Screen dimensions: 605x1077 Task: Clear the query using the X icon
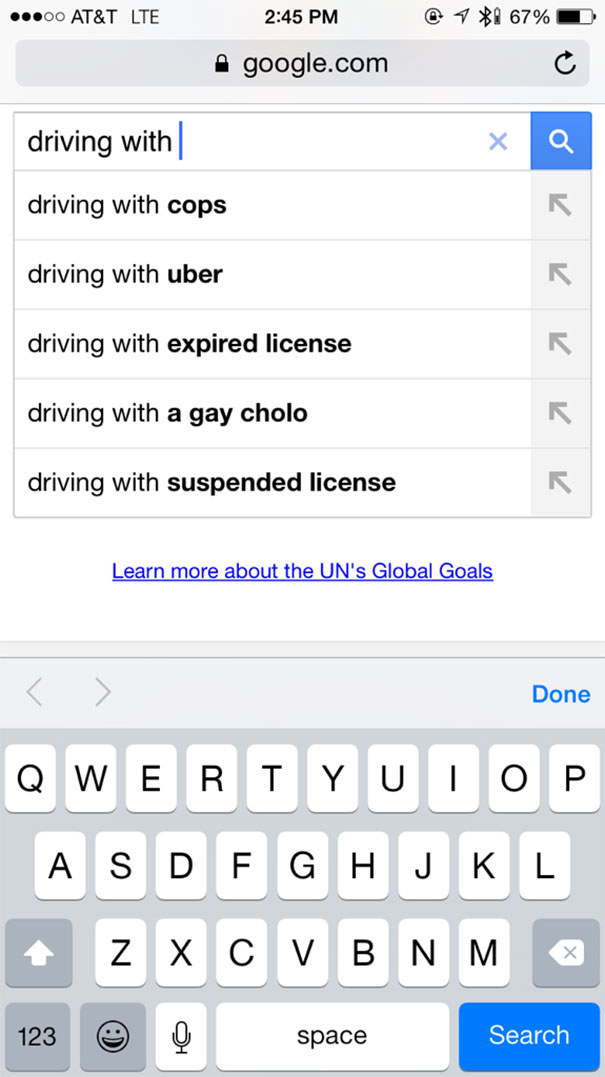pos(498,141)
